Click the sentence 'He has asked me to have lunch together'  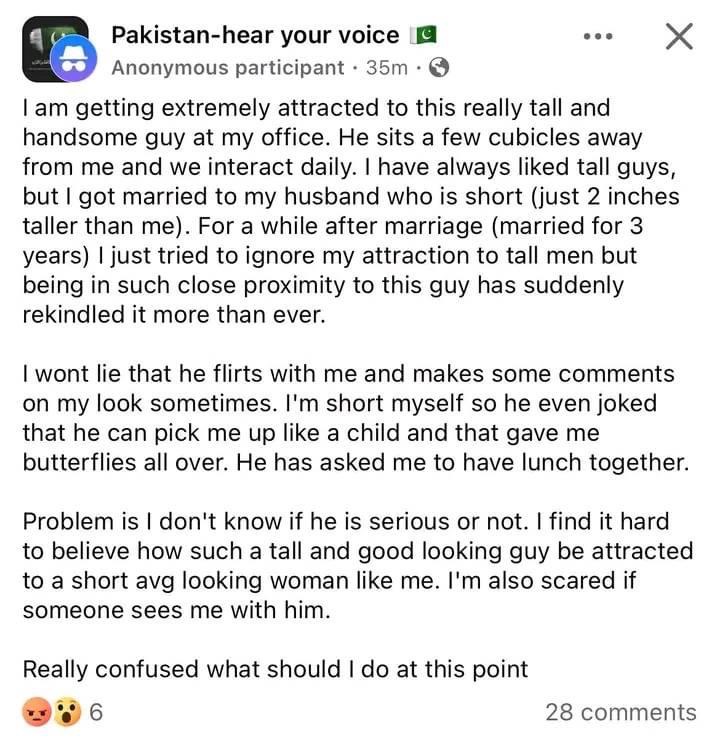[x=470, y=463]
